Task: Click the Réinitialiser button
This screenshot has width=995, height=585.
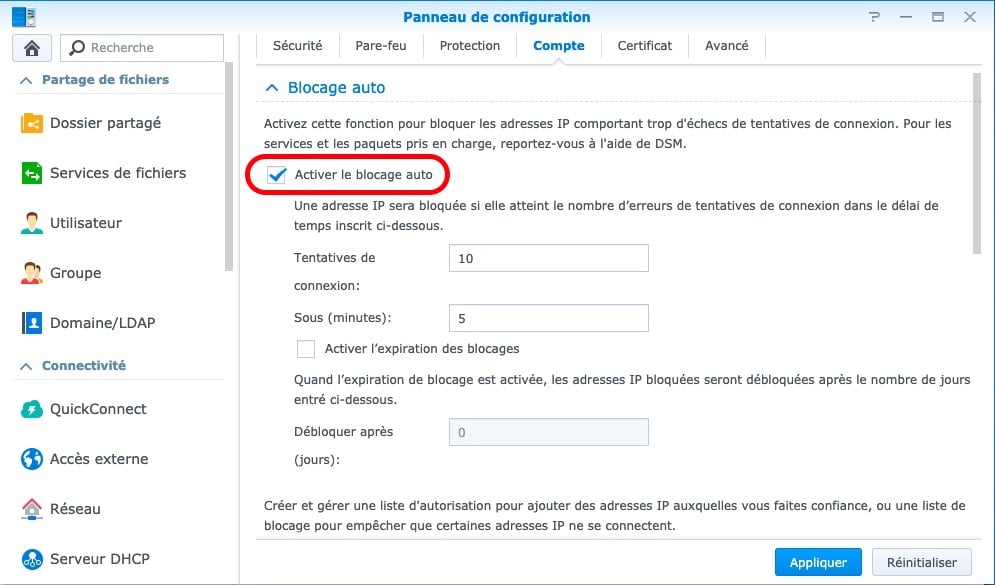Action: pyautogui.click(x=921, y=562)
